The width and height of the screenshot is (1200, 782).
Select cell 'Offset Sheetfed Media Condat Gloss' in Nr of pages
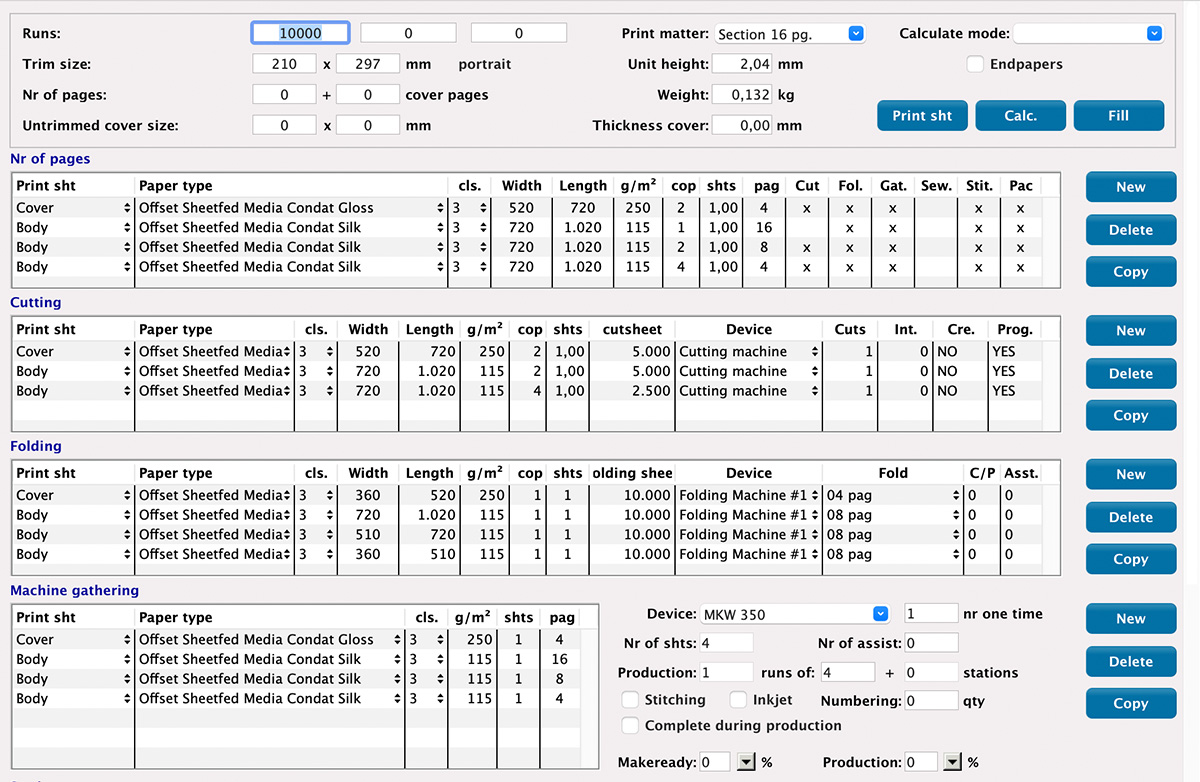coord(256,208)
